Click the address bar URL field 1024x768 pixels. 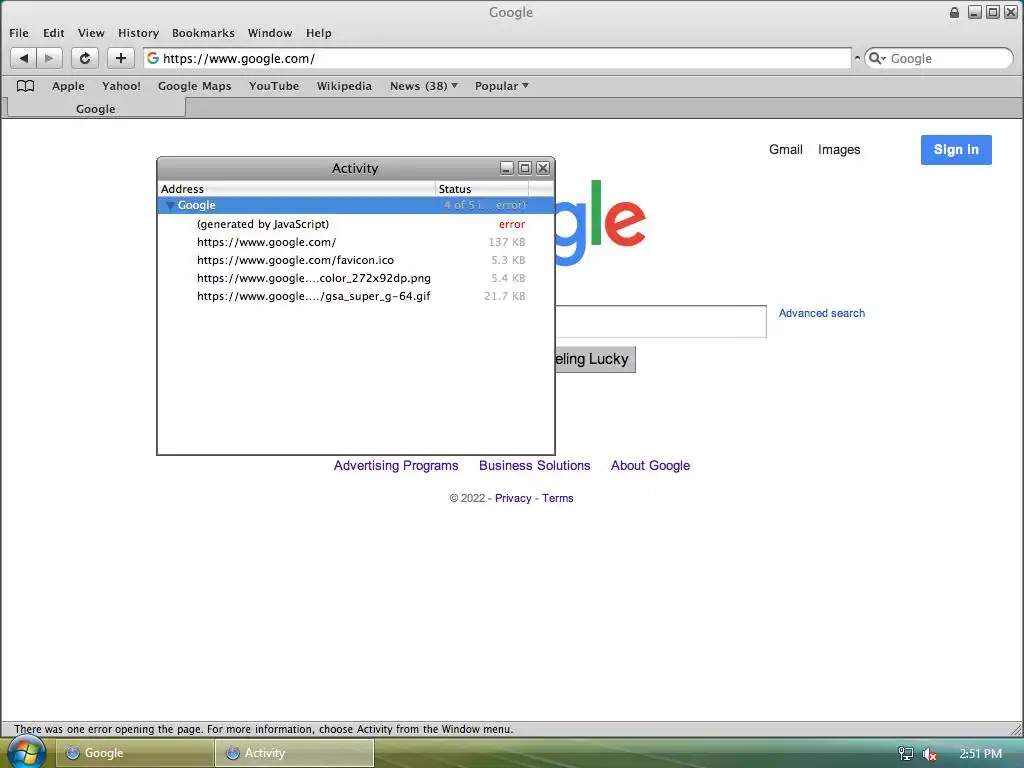coord(496,58)
